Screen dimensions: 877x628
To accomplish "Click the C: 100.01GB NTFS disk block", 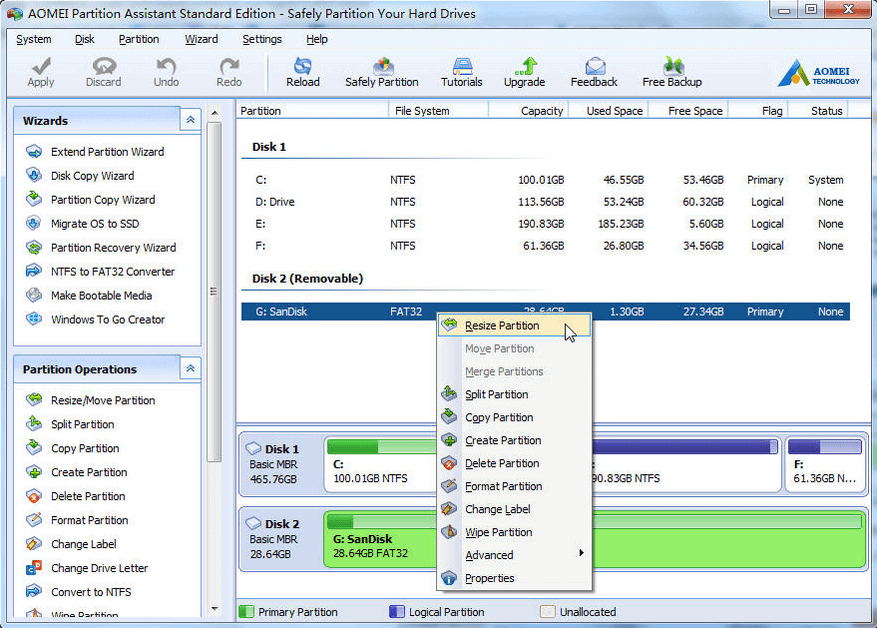I will (380, 464).
